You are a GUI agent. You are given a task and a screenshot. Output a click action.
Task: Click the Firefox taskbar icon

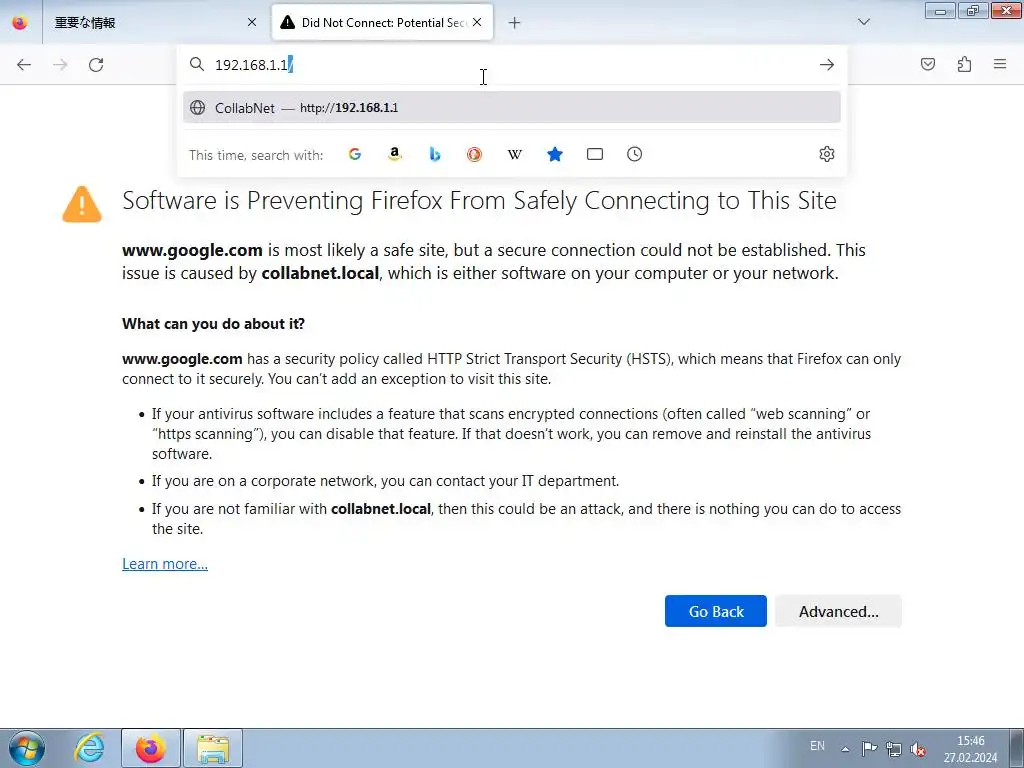pyautogui.click(x=150, y=748)
